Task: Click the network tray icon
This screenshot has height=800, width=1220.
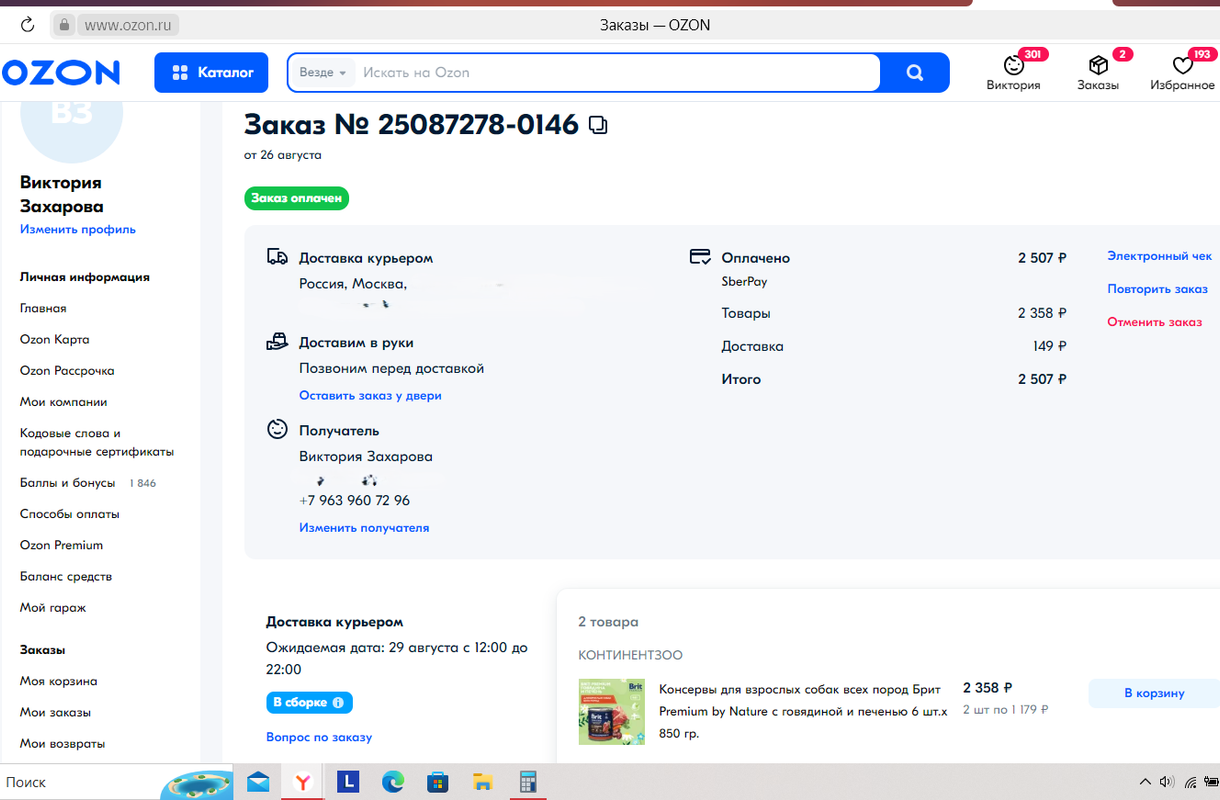Action: point(1190,782)
